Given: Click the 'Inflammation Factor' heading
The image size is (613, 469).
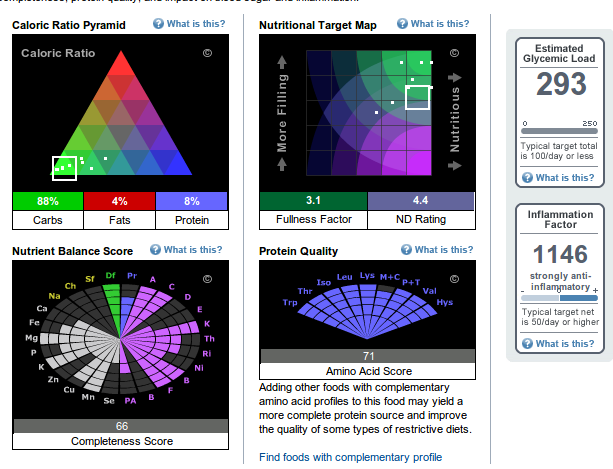Looking at the screenshot, I should tap(560, 219).
